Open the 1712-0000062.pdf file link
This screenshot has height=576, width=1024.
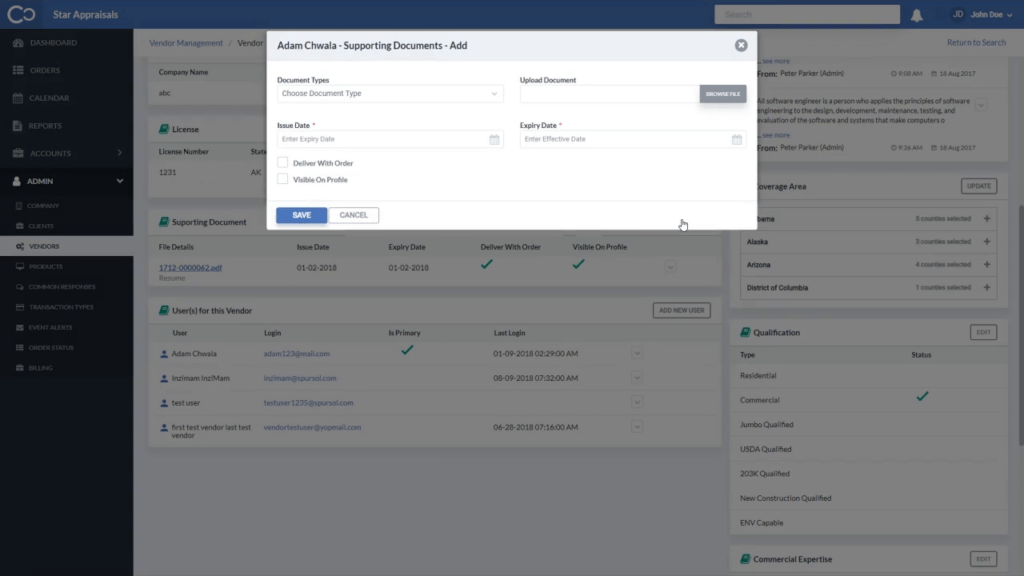[190, 267]
